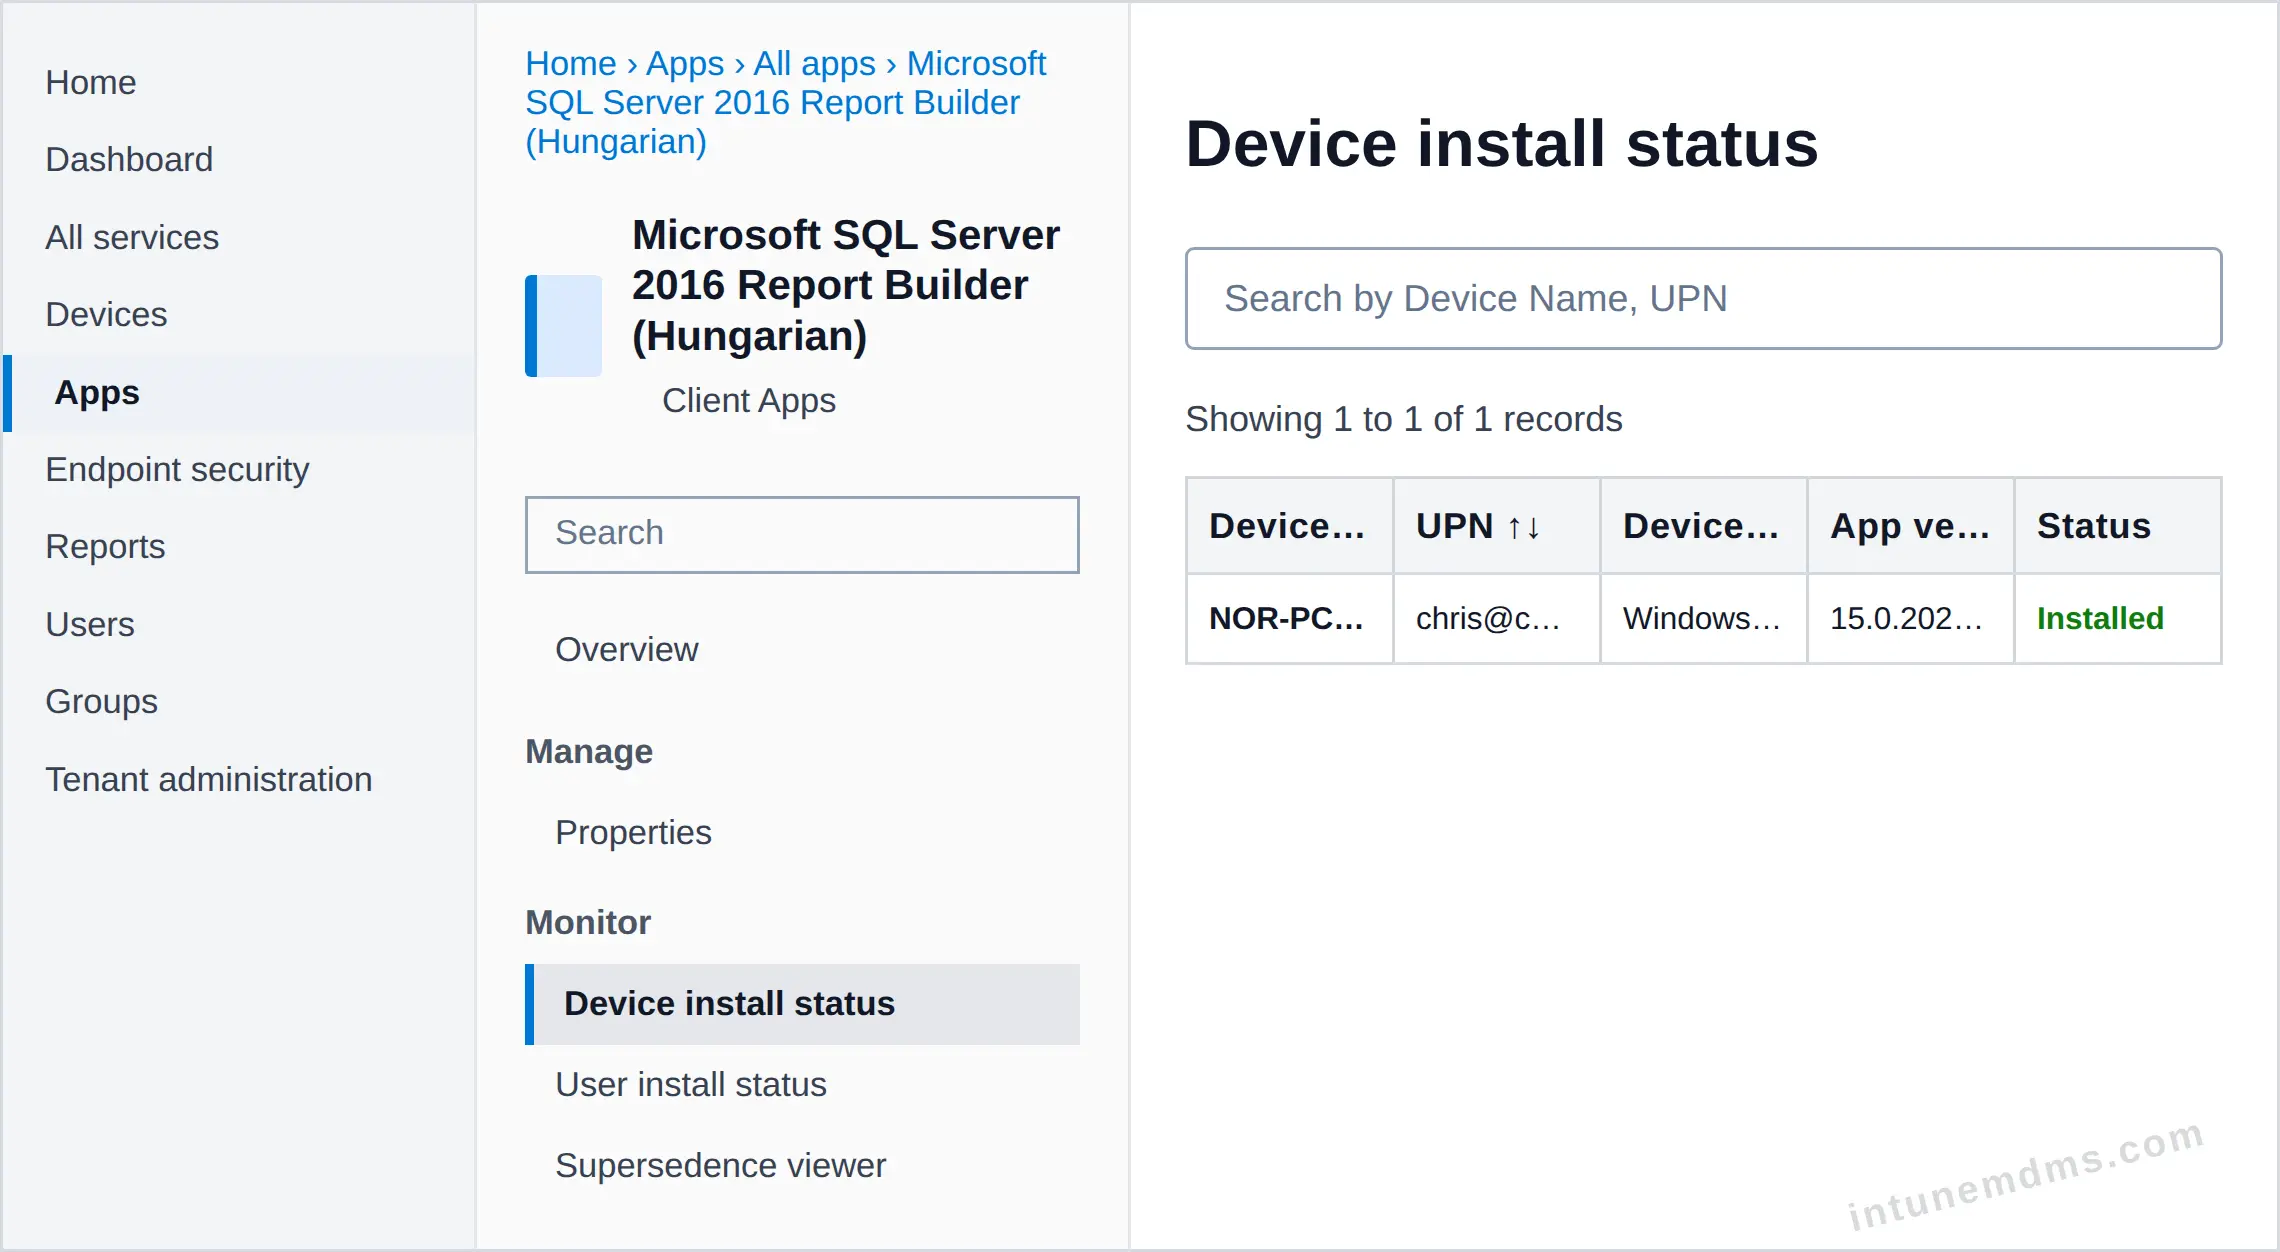Select Device install status under Monitor
This screenshot has width=2280, height=1252.
coord(802,1004)
